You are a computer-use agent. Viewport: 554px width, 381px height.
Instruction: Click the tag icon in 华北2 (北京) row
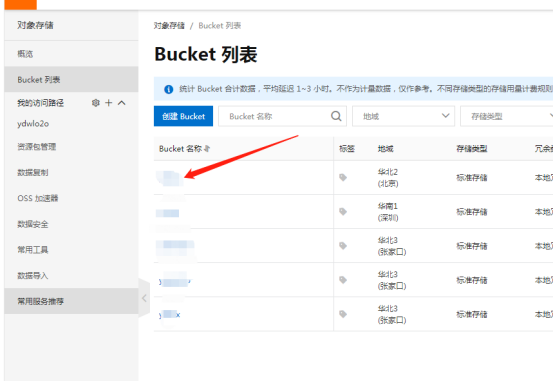[343, 177]
